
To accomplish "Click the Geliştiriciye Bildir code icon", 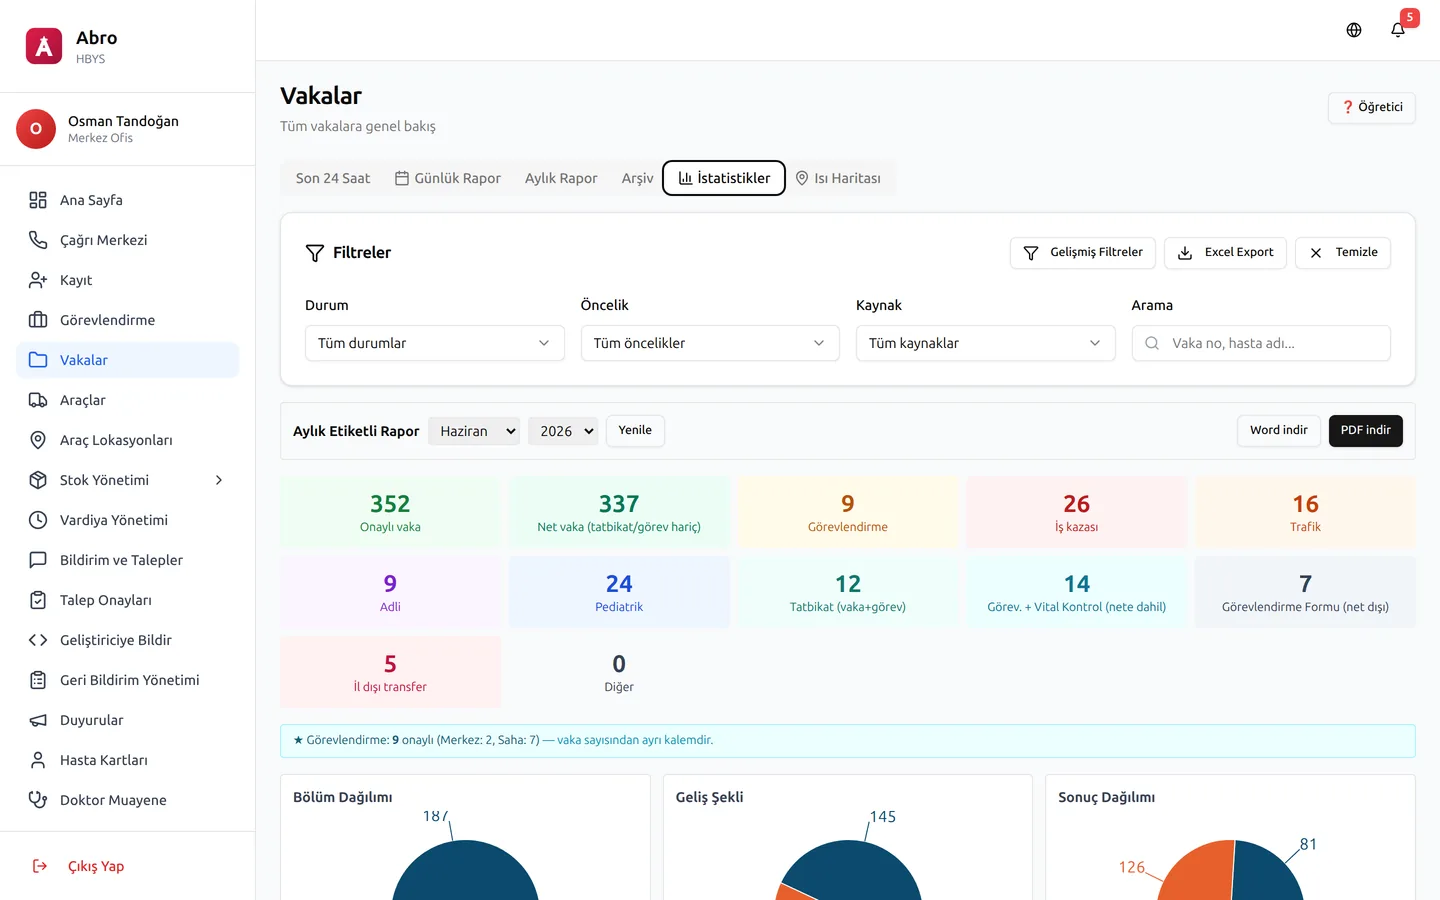I will click(x=38, y=640).
